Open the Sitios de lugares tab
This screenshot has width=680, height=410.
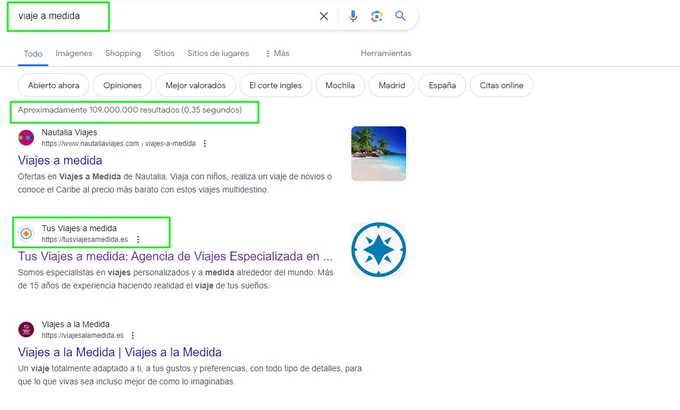point(218,53)
